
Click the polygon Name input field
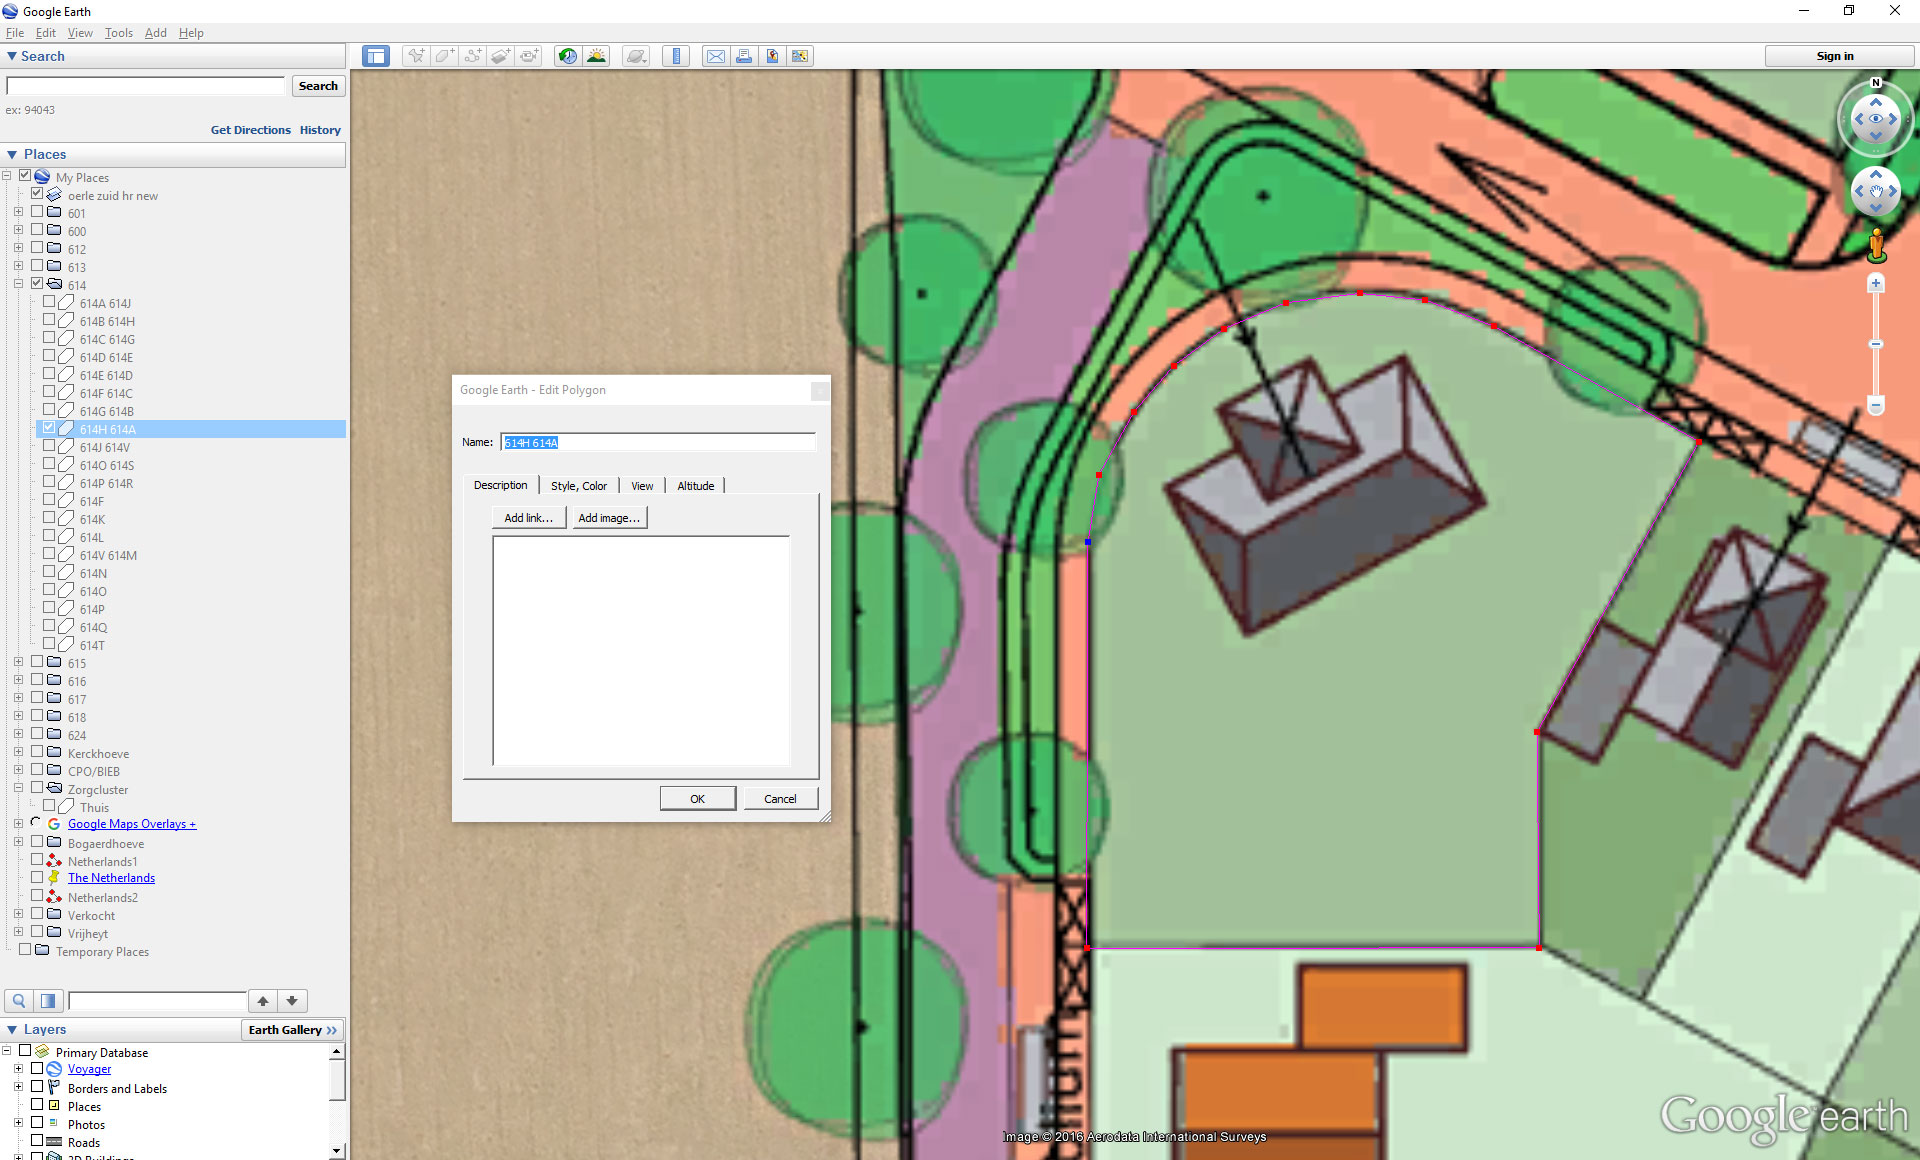[657, 442]
